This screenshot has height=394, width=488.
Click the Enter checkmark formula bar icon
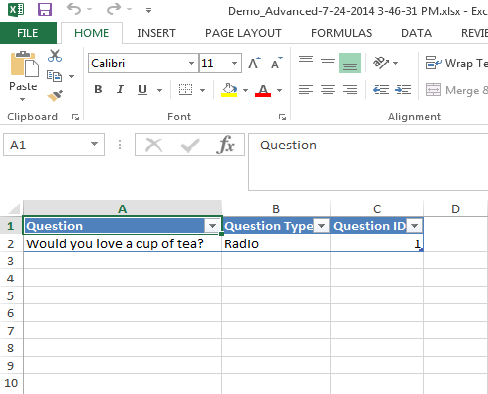(x=190, y=146)
